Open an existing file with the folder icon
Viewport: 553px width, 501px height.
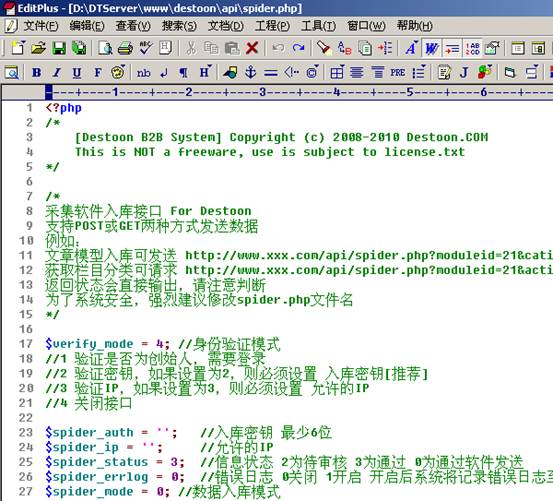[x=38, y=48]
